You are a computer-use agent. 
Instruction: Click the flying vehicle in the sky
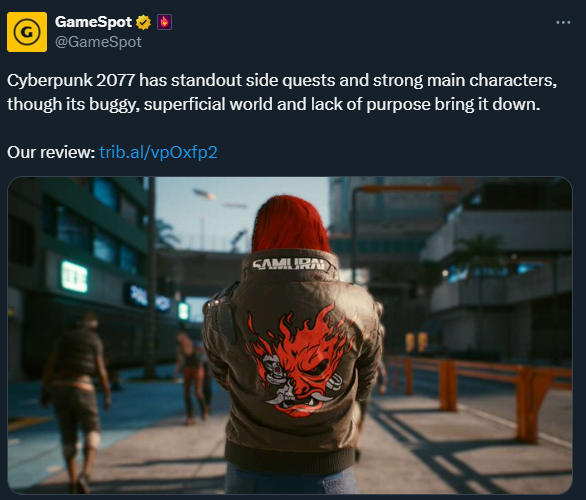pyautogui.click(x=204, y=194)
